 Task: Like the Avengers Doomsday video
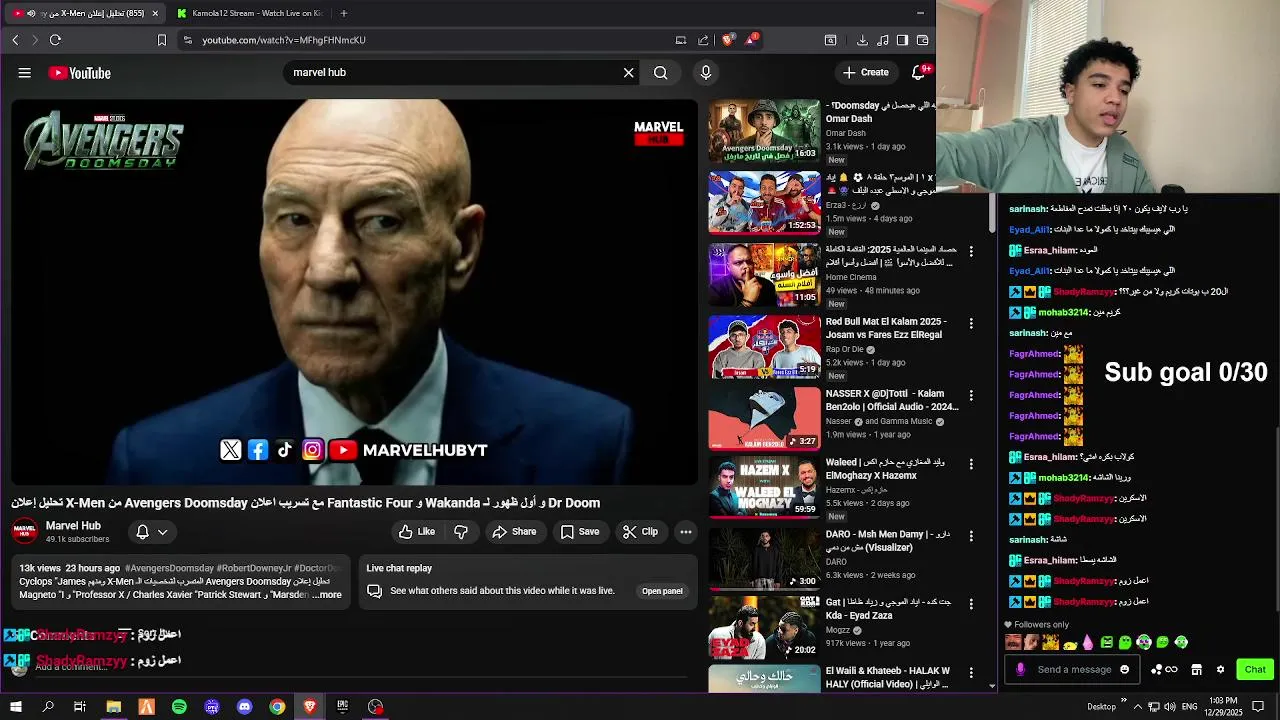(x=417, y=532)
